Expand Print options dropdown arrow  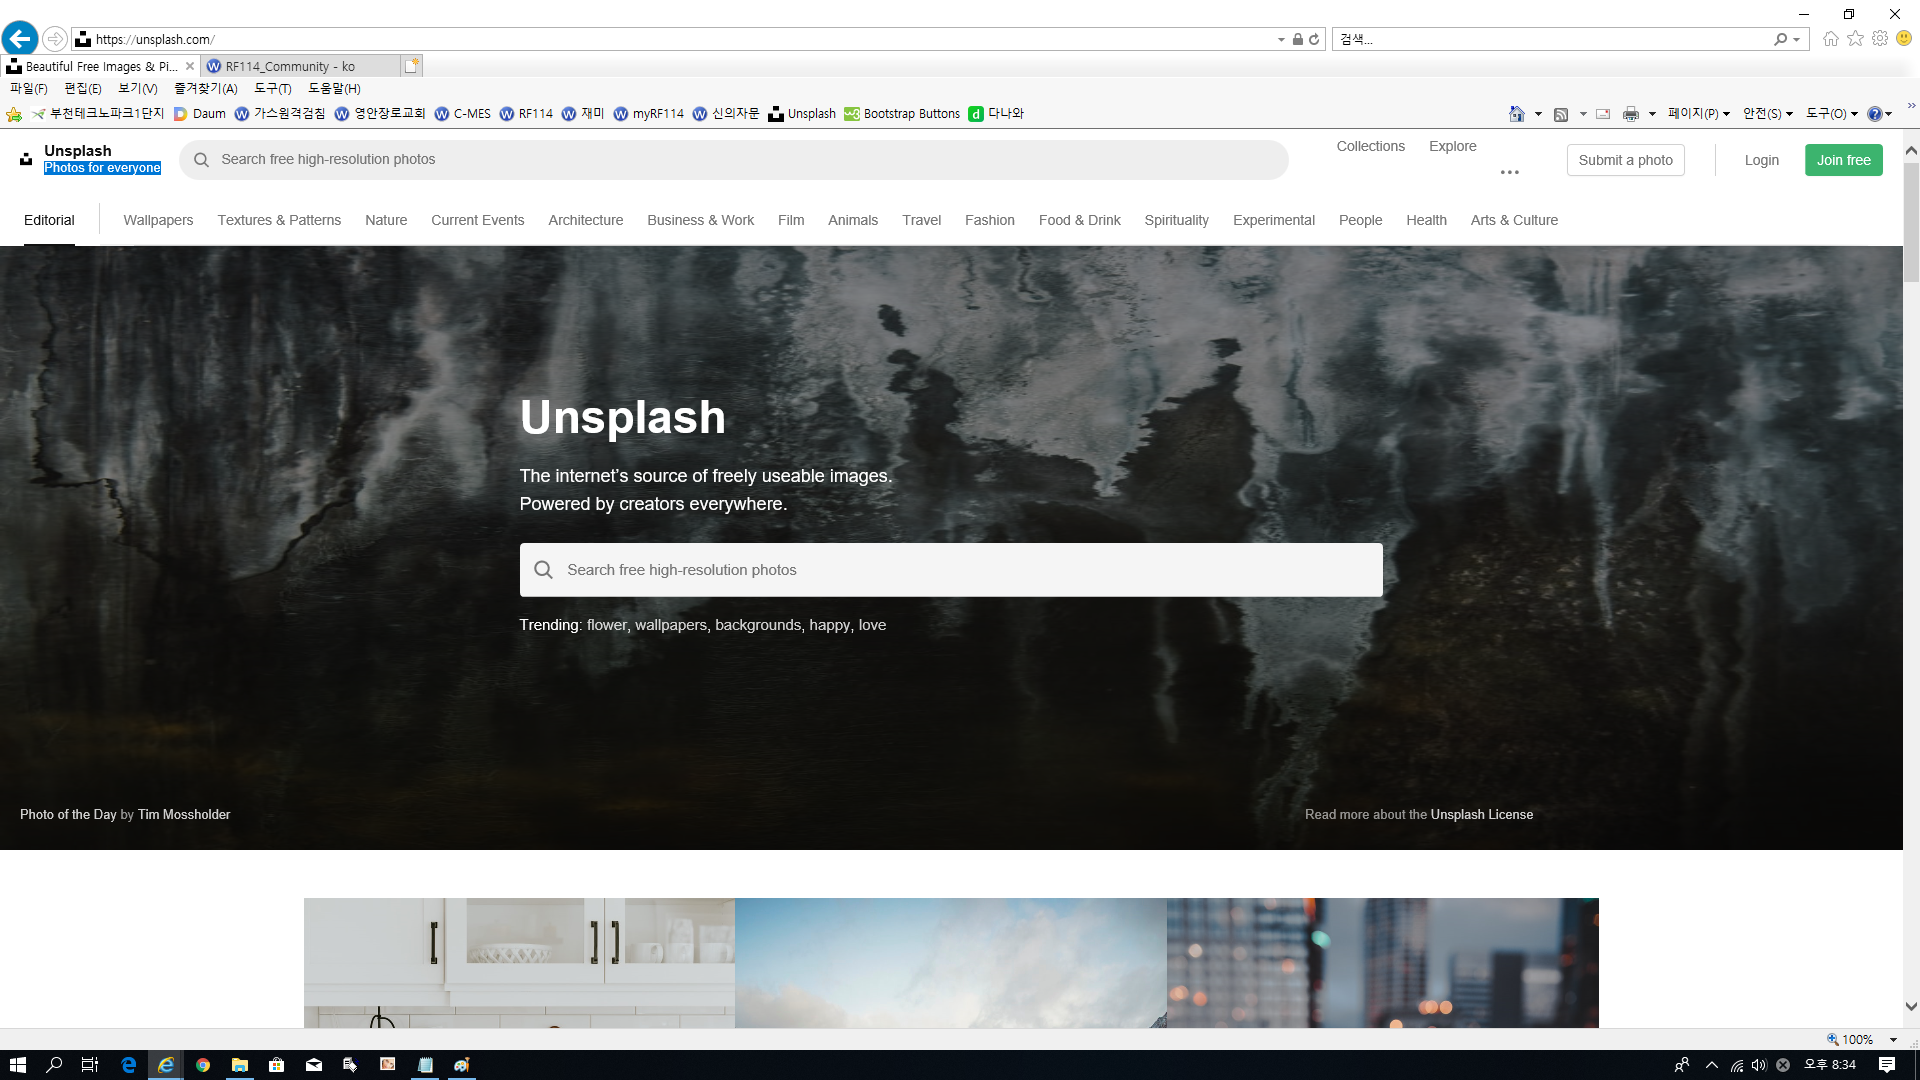coord(1652,114)
